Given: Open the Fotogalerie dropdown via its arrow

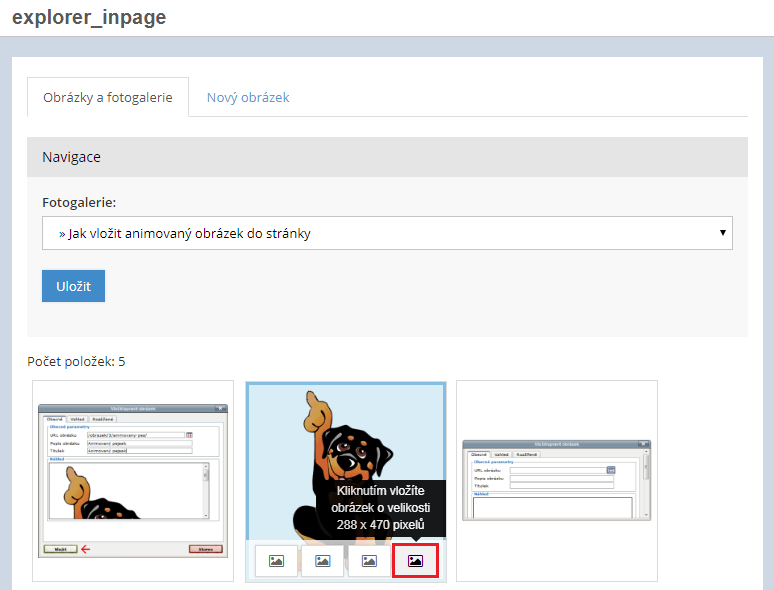Looking at the screenshot, I should point(722,233).
